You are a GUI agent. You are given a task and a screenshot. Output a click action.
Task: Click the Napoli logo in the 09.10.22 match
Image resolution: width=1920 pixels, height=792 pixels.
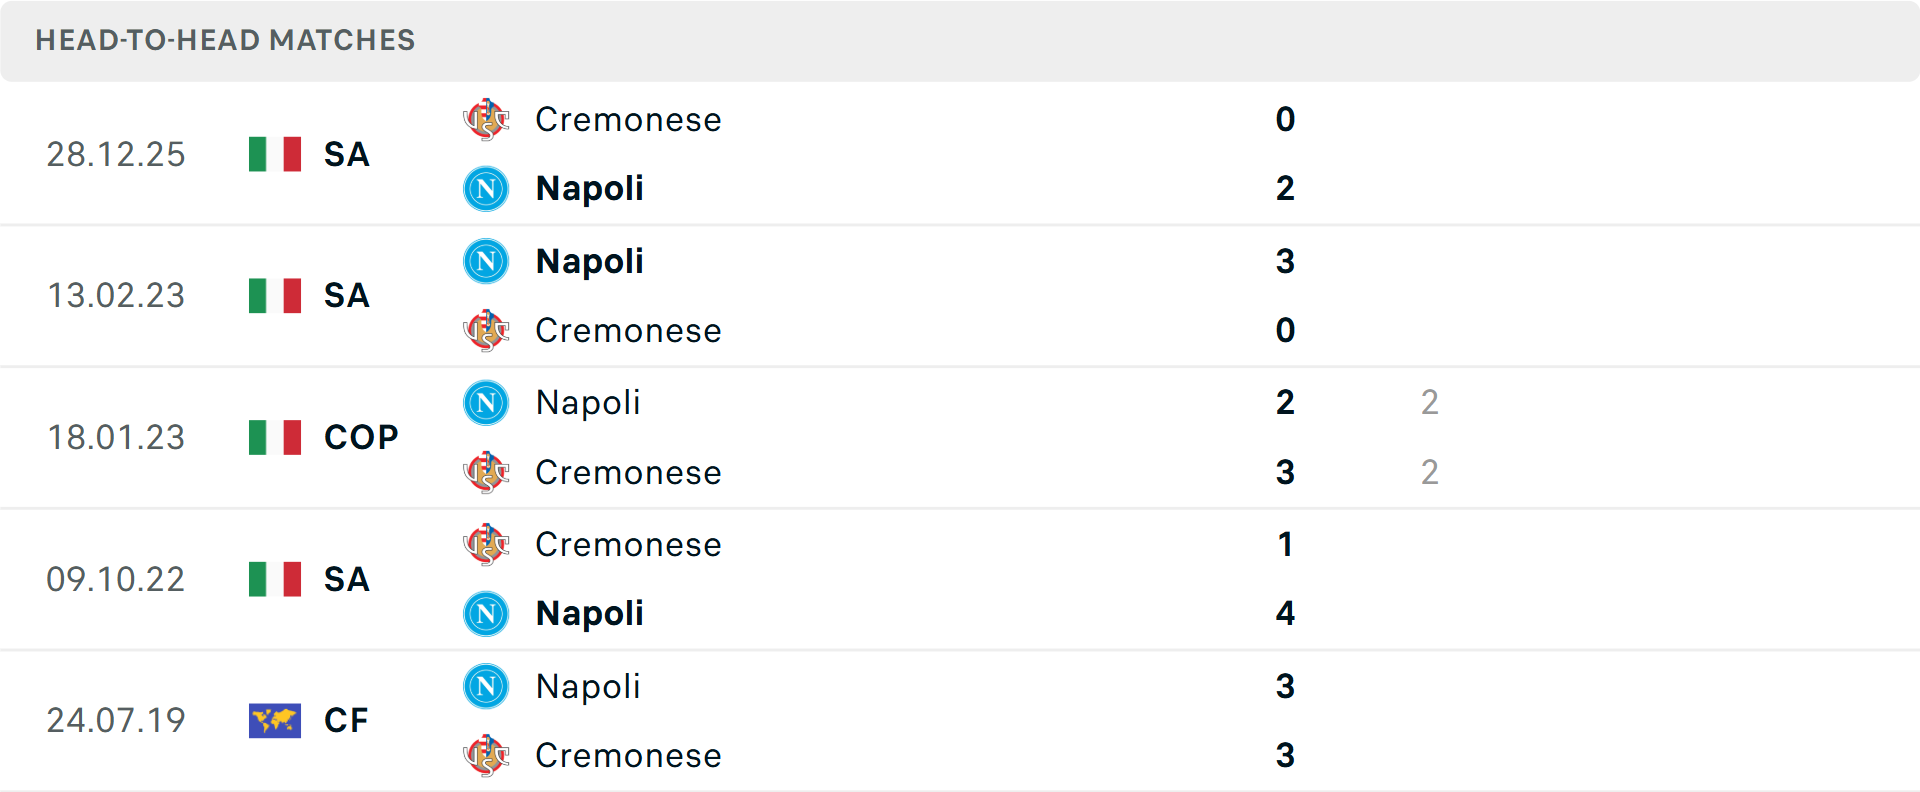[487, 614]
